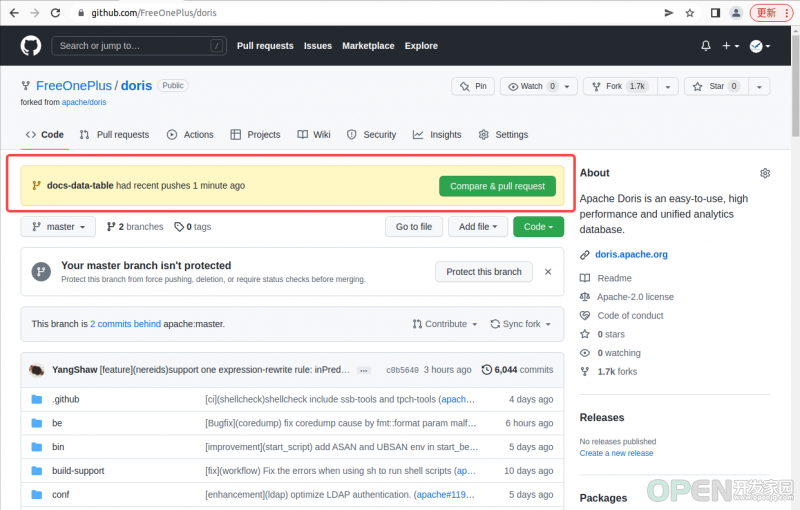
Task: Open build-support folder
Action: pos(78,471)
